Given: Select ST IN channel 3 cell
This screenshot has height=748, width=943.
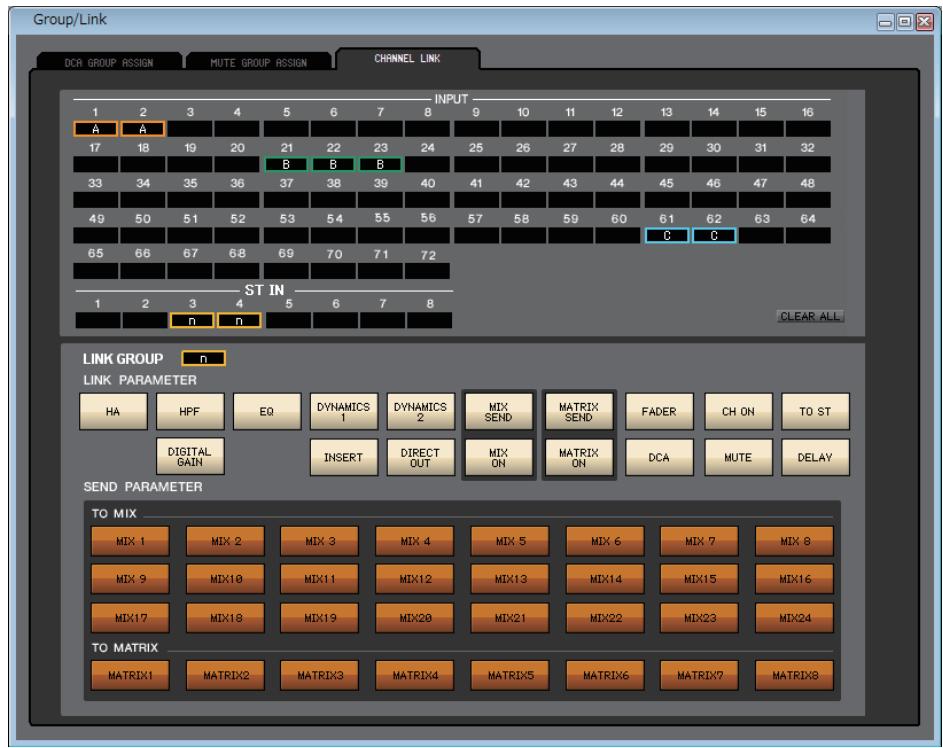Looking at the screenshot, I should coord(192,320).
